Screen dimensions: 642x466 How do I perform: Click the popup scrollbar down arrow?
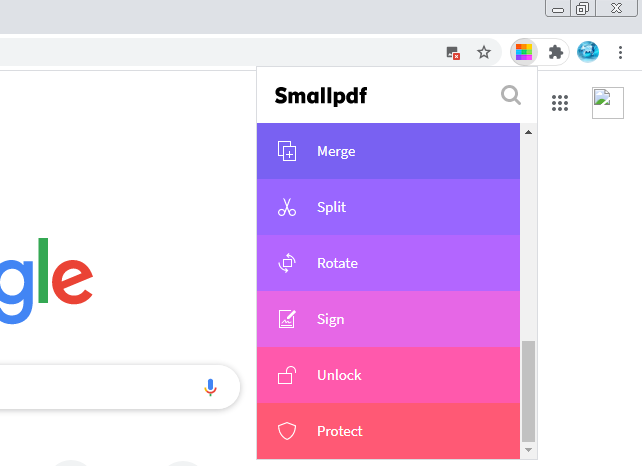[529, 450]
